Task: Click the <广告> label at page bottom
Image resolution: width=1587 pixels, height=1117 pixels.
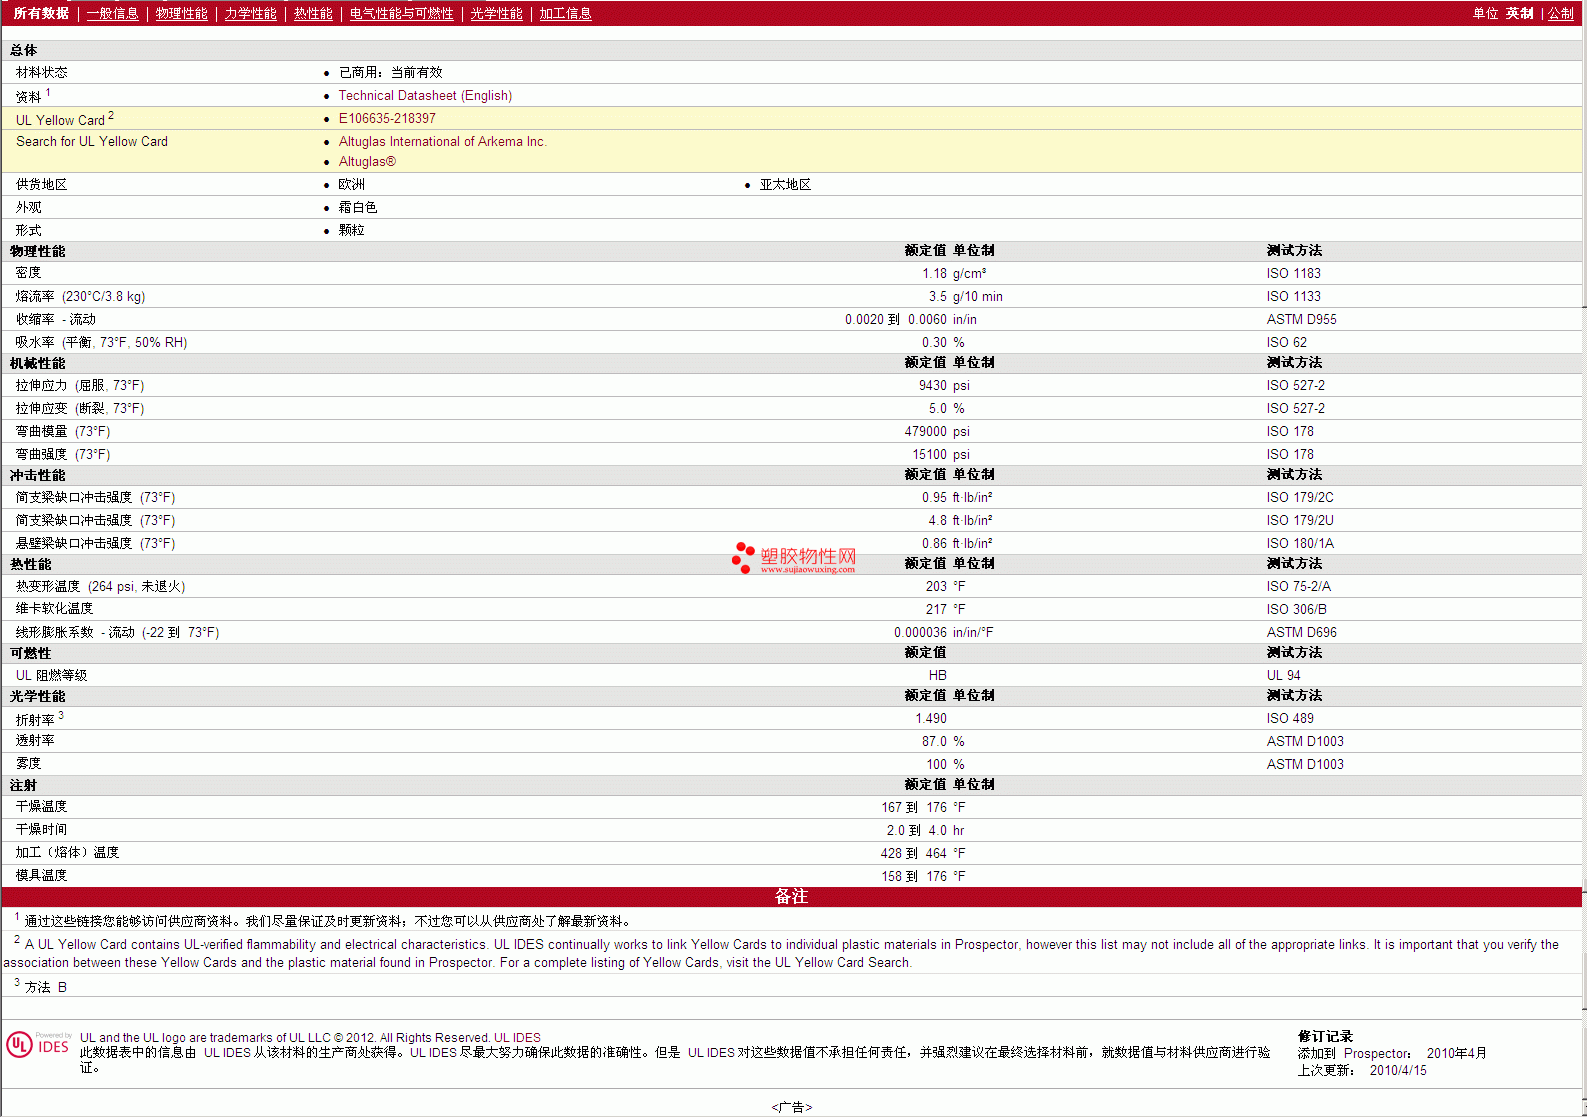Action: pos(792,1107)
